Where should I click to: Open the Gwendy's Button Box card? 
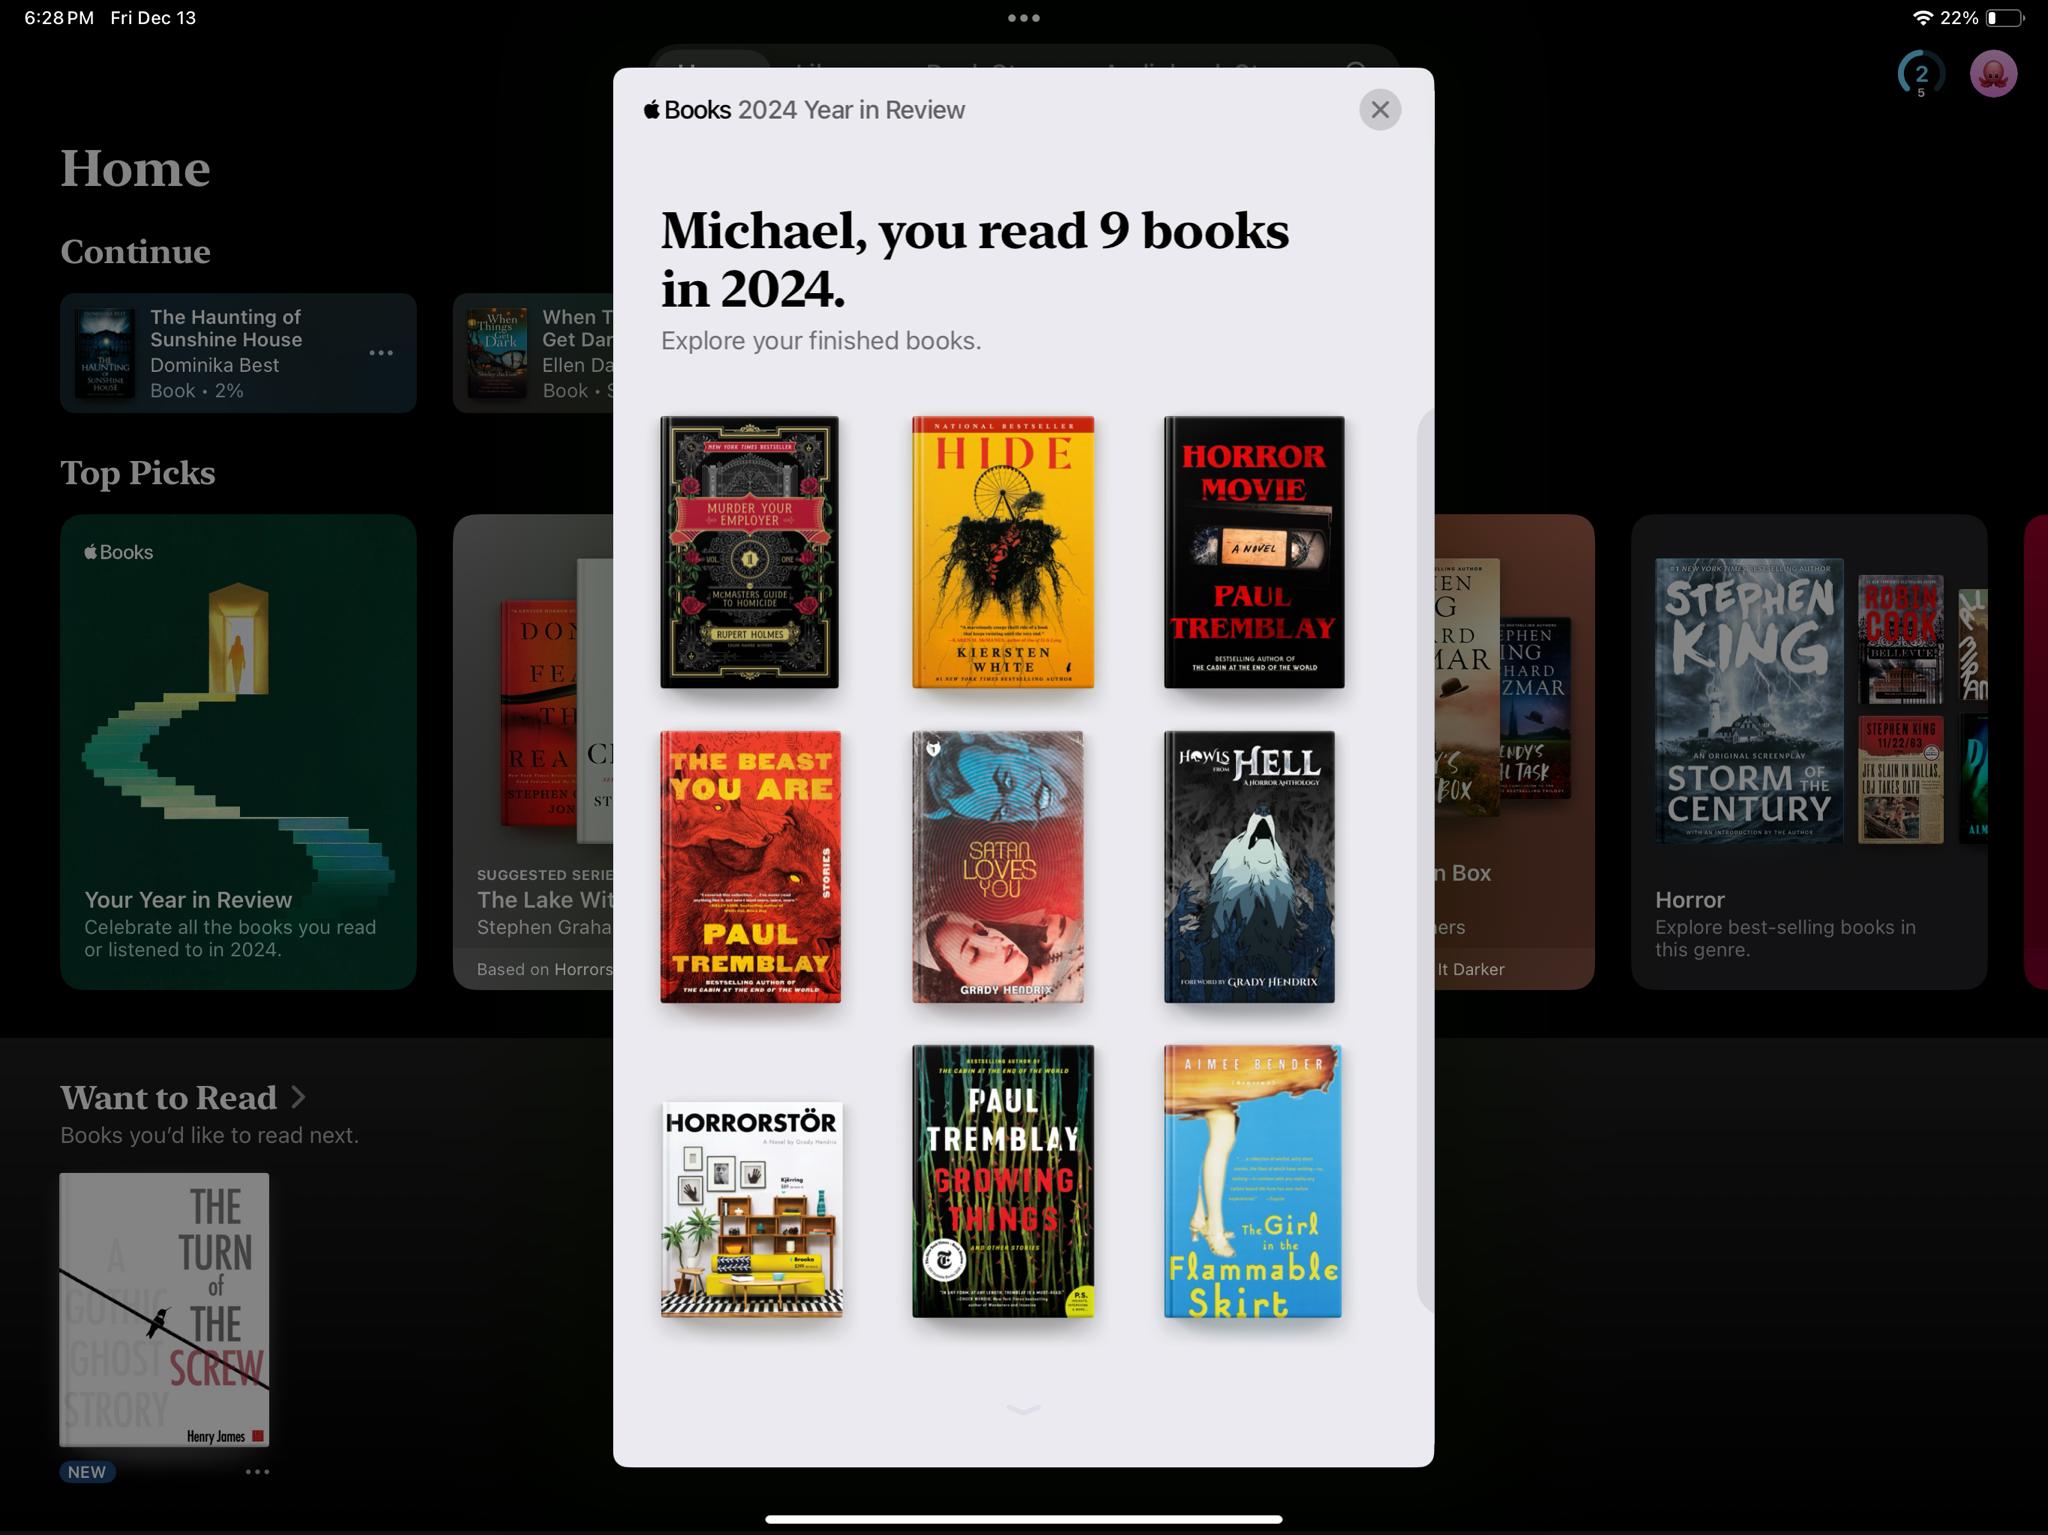point(1514,752)
